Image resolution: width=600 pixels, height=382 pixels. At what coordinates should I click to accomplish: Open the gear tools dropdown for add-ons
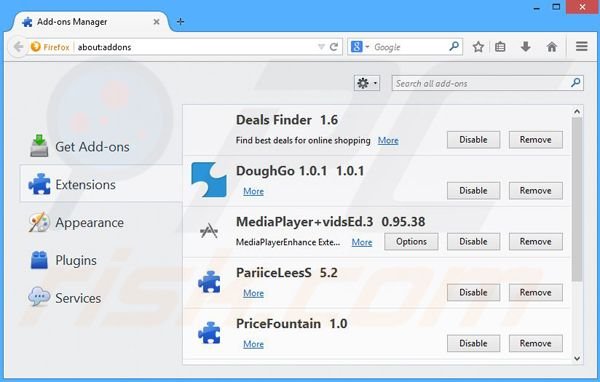click(x=367, y=83)
